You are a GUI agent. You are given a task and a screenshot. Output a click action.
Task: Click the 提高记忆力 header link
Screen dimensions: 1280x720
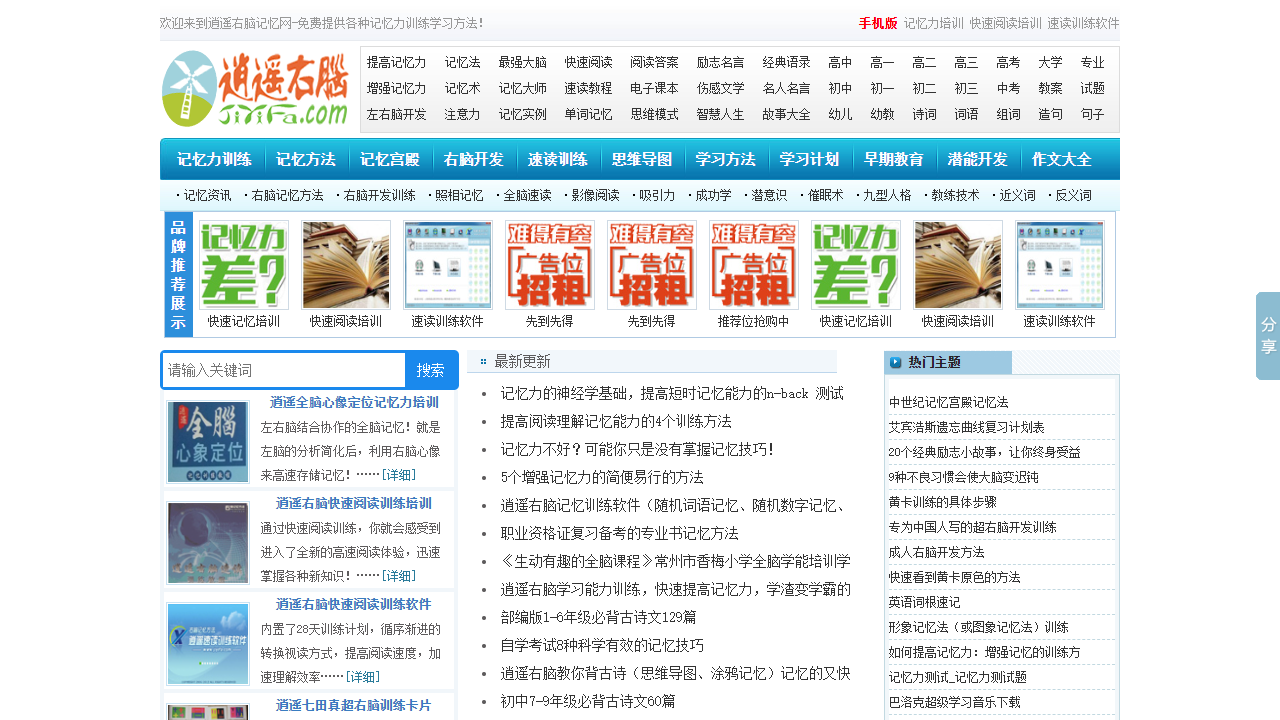coord(397,62)
